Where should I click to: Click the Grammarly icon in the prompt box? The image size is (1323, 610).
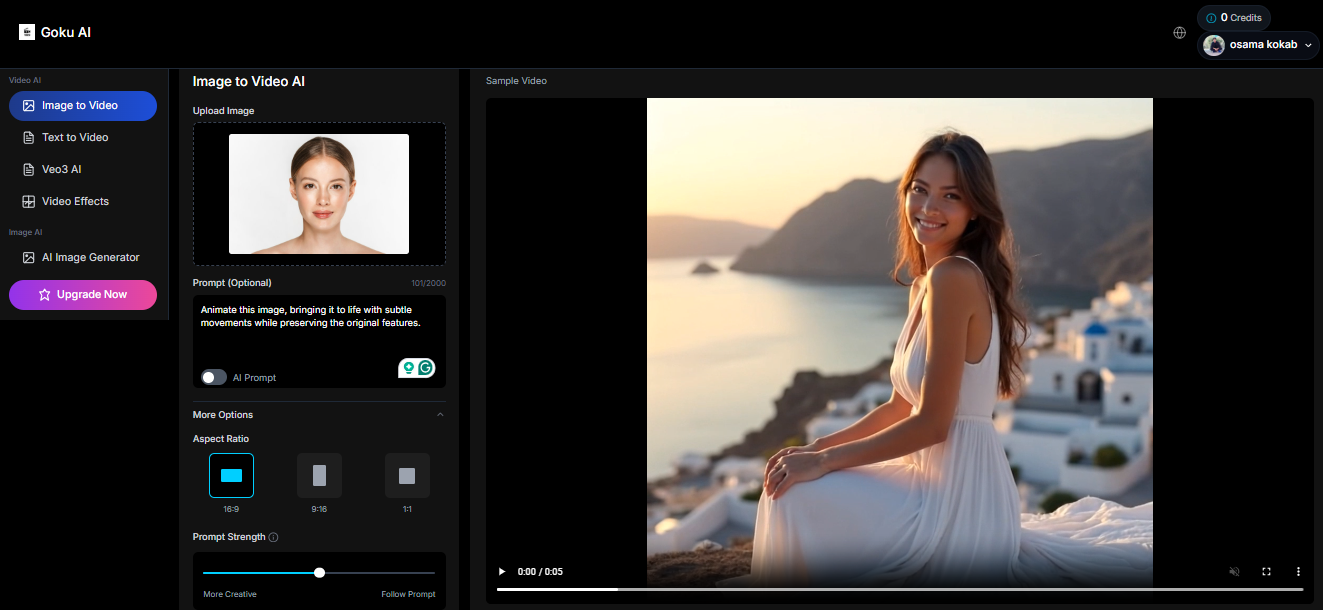427,368
